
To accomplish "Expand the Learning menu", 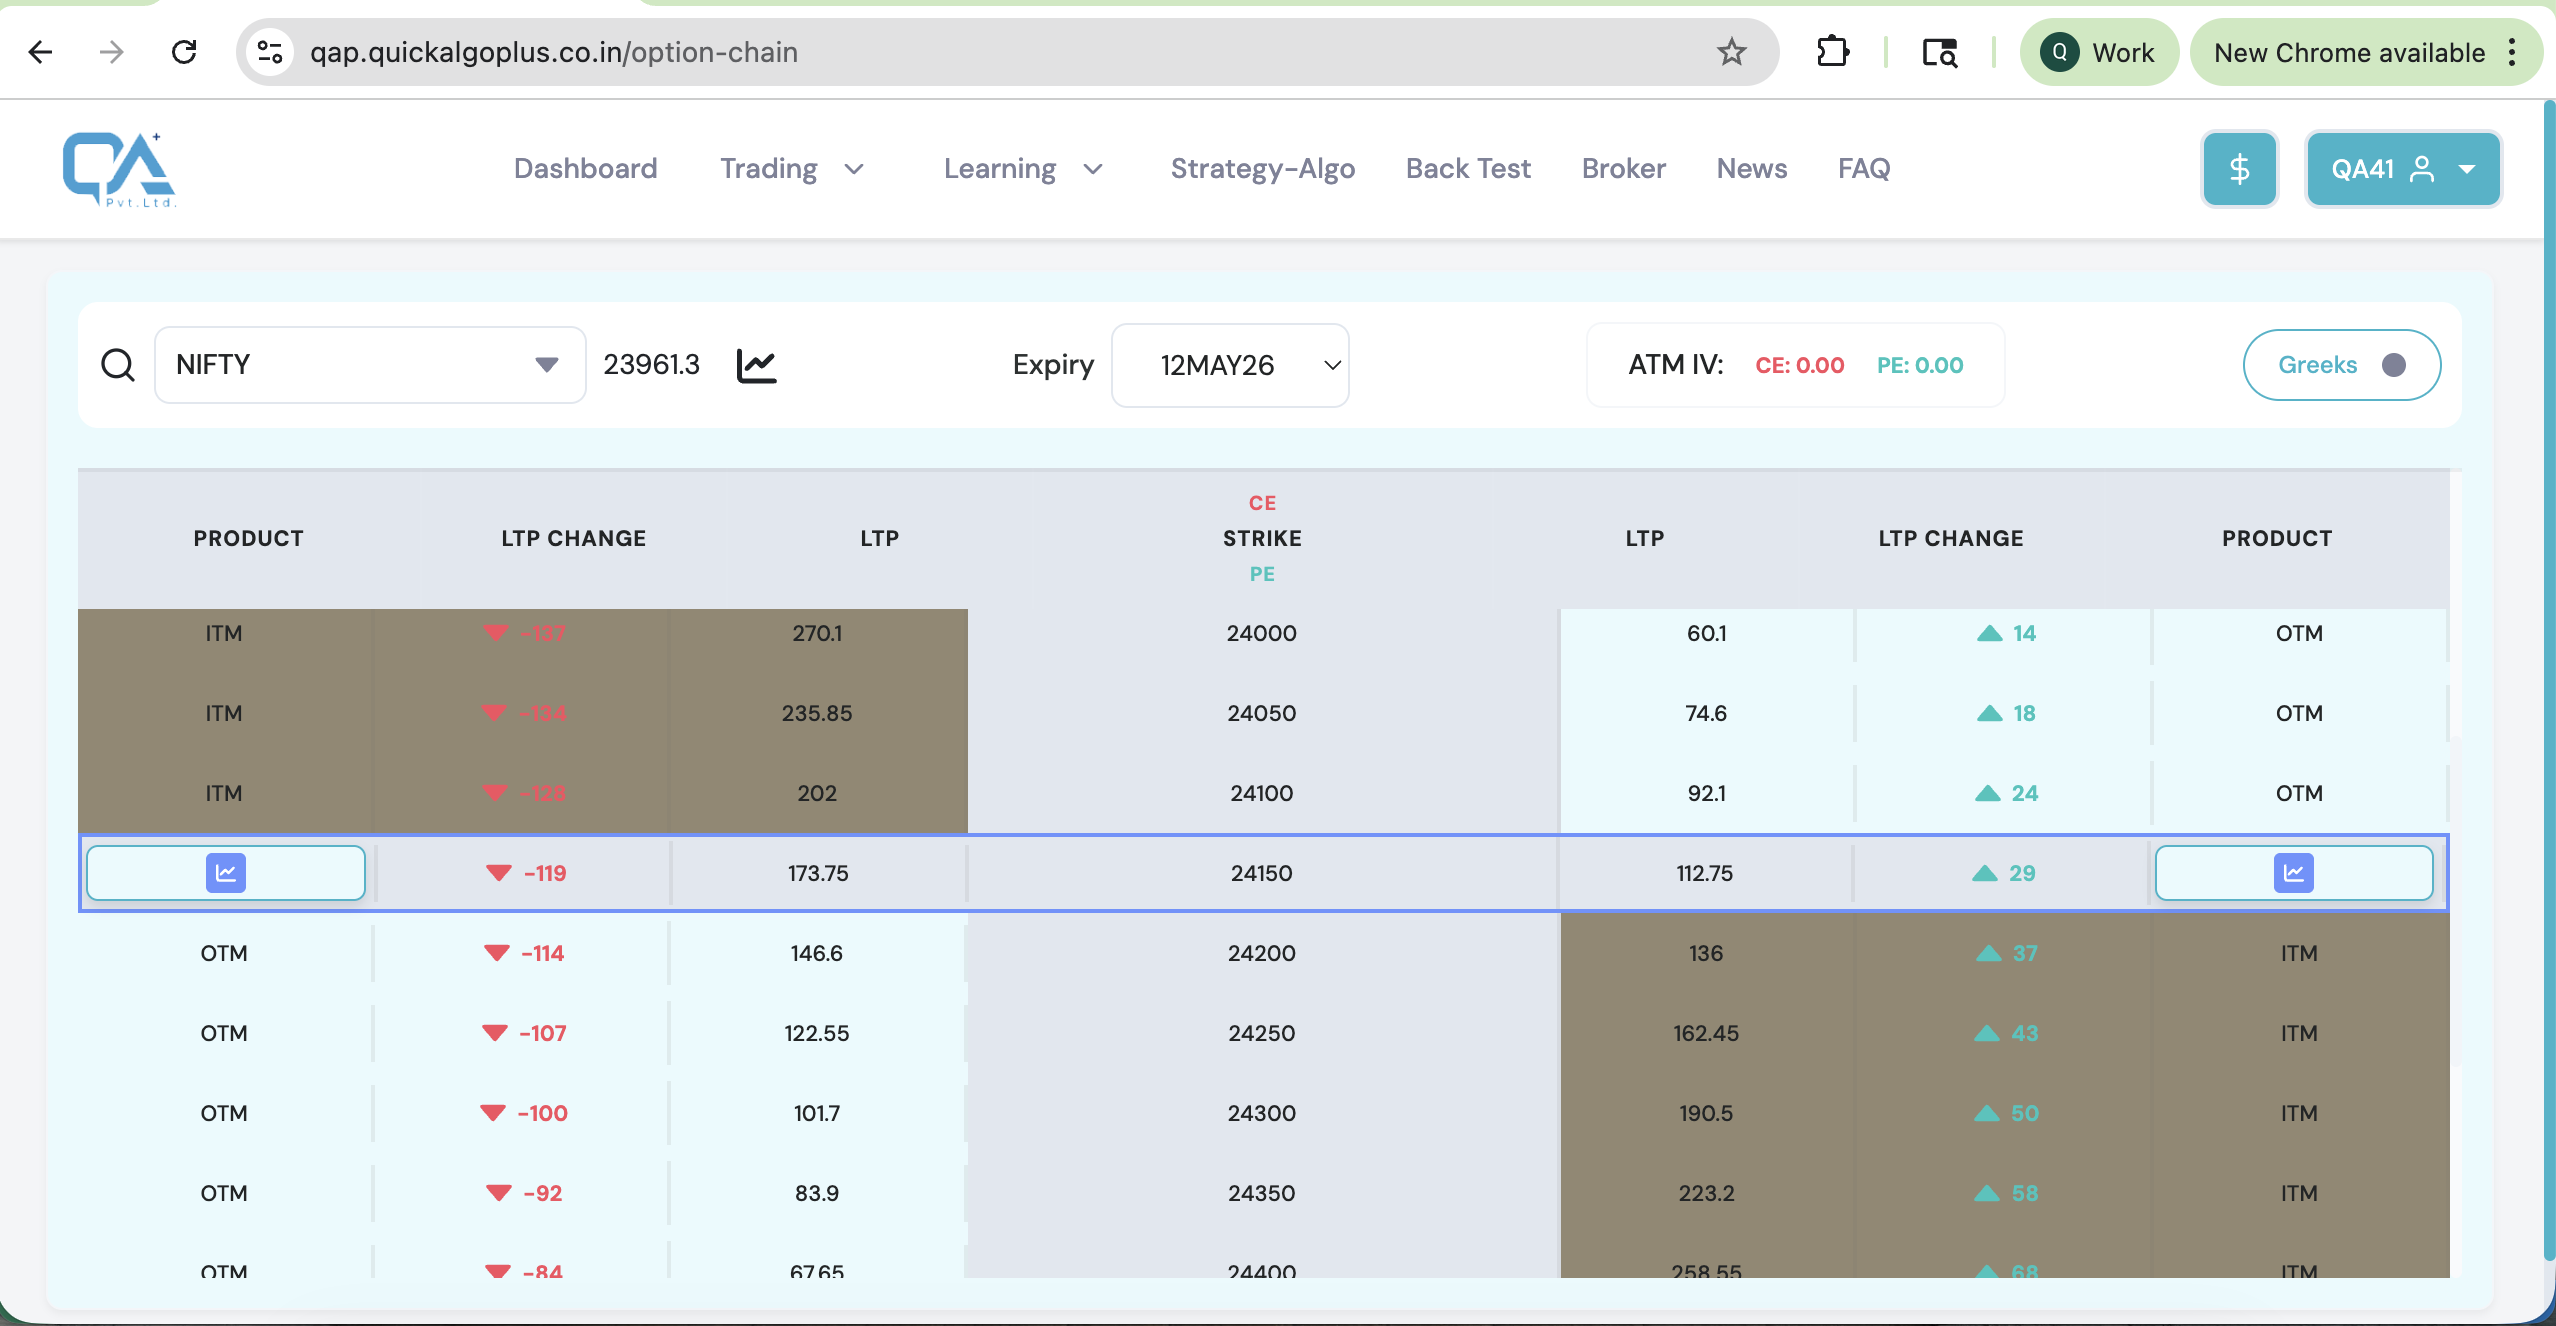I will (x=1023, y=168).
